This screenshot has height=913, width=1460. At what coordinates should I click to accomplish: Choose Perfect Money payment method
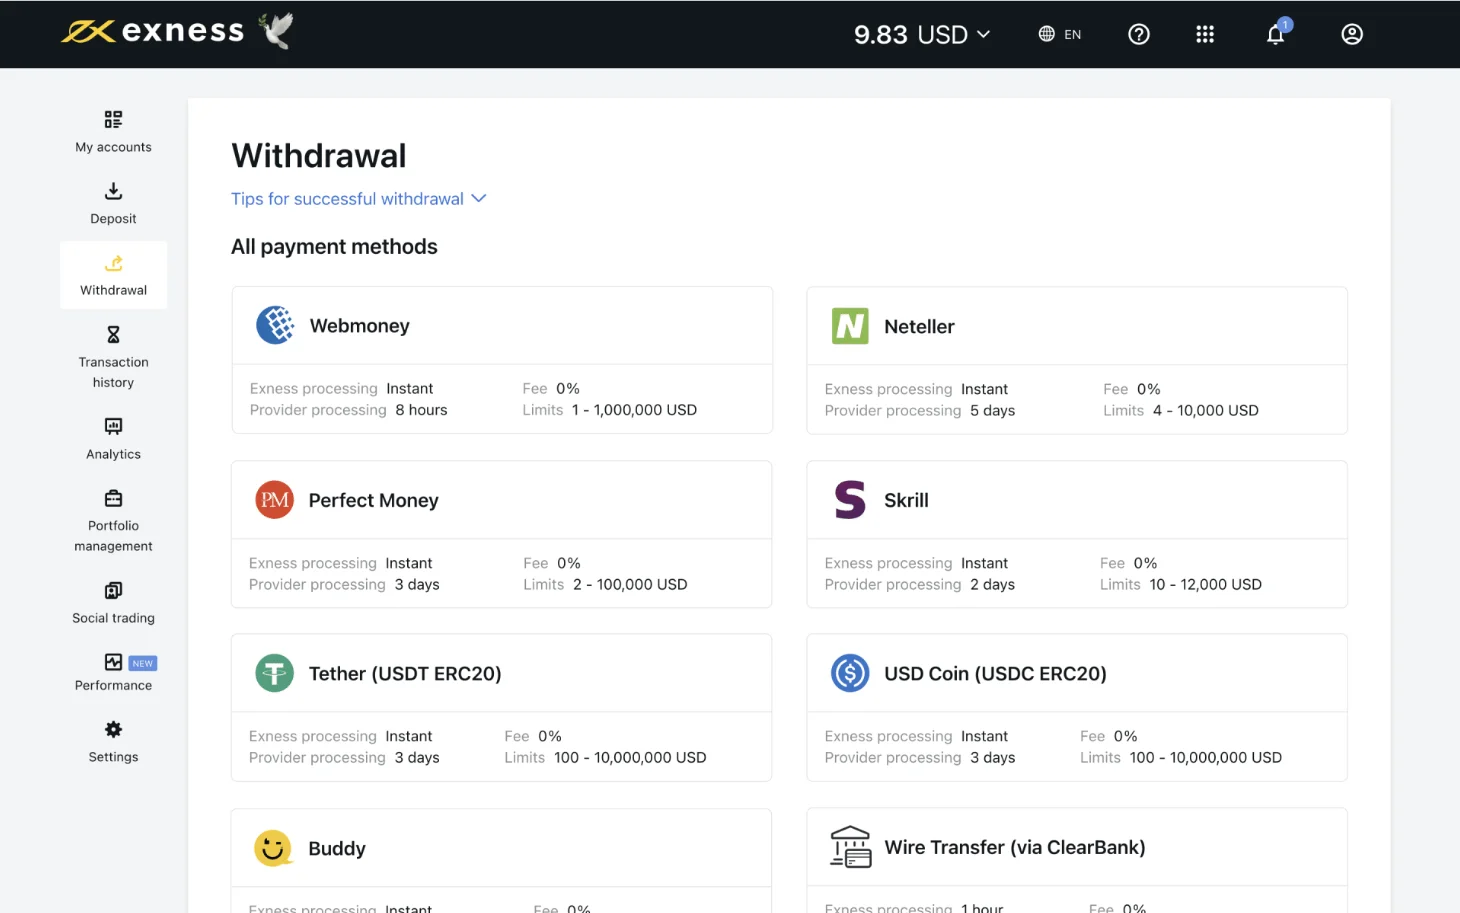(501, 534)
